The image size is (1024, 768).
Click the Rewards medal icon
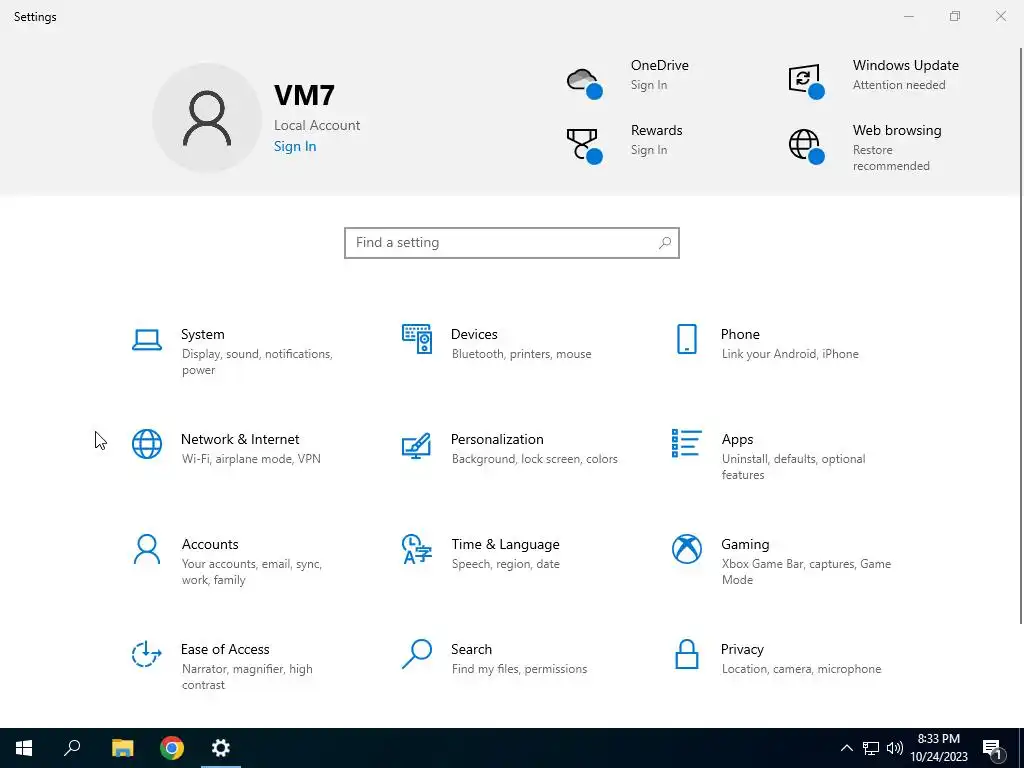(x=584, y=146)
